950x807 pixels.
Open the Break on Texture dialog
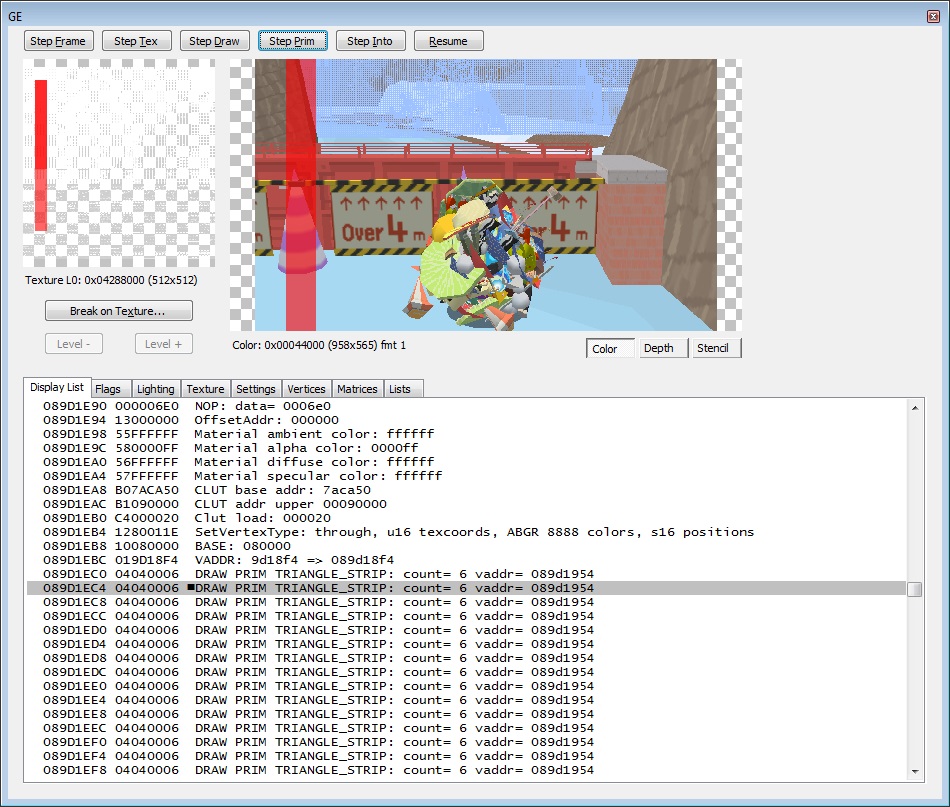pyautogui.click(x=118, y=311)
